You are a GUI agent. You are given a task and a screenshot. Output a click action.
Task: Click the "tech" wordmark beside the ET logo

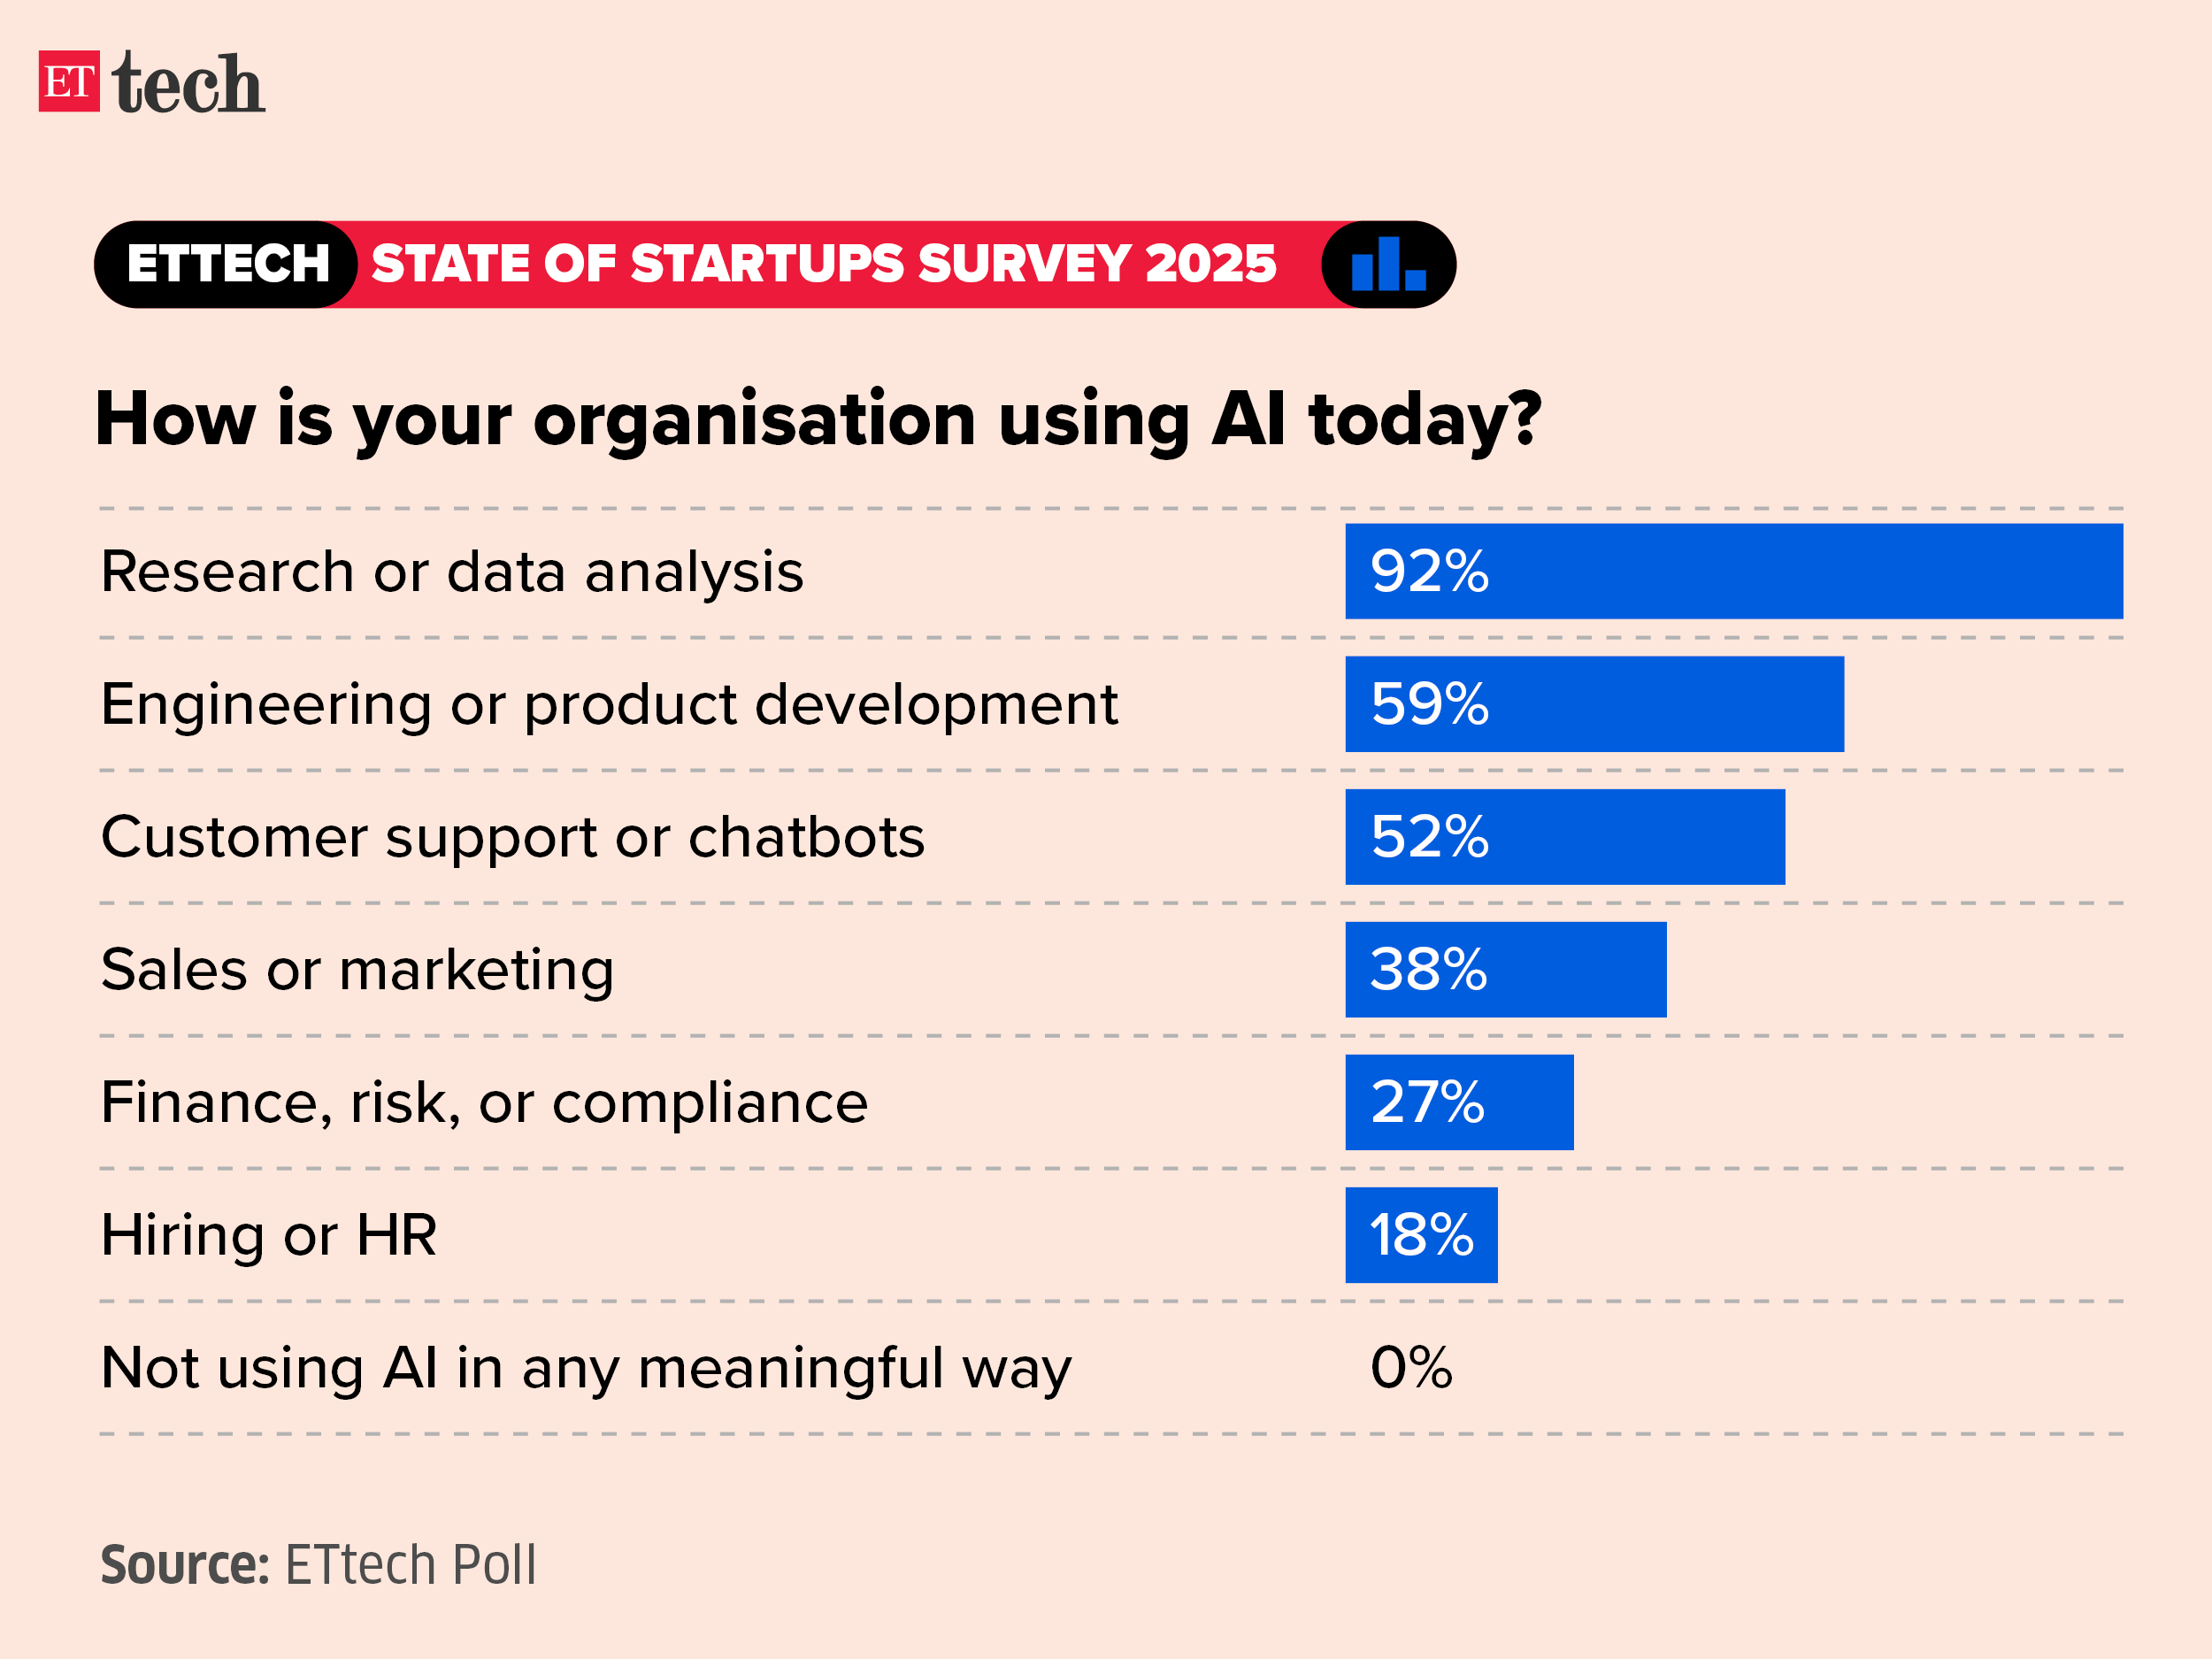[x=189, y=83]
